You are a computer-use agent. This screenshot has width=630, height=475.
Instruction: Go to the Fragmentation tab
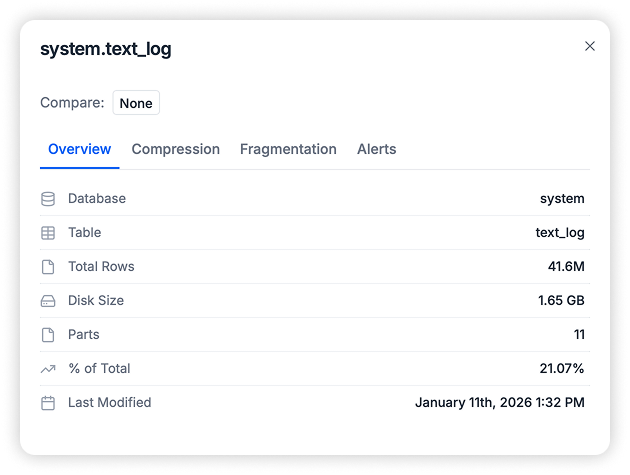[x=288, y=149]
